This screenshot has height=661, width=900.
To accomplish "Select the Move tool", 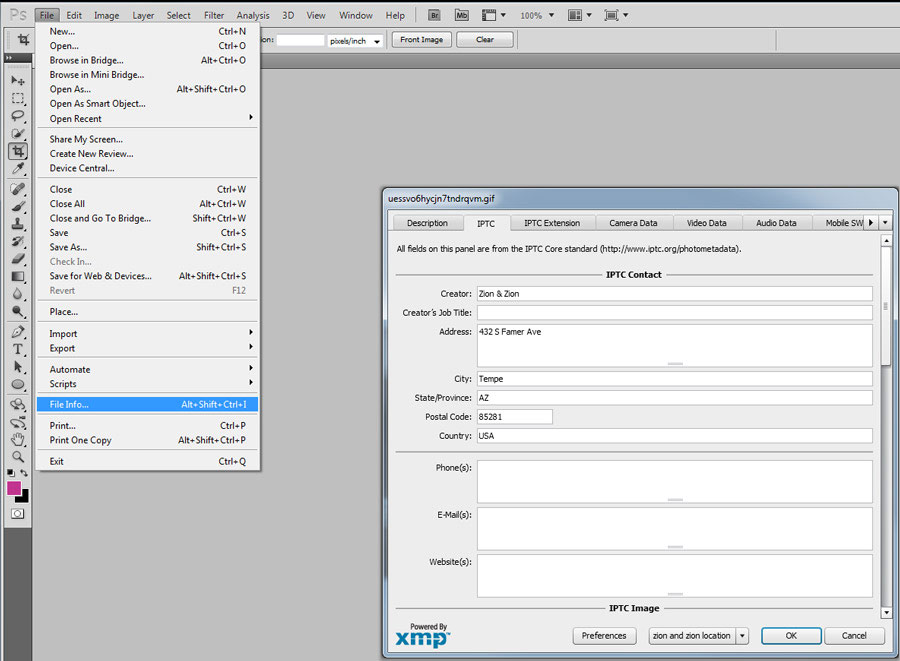I will point(18,81).
